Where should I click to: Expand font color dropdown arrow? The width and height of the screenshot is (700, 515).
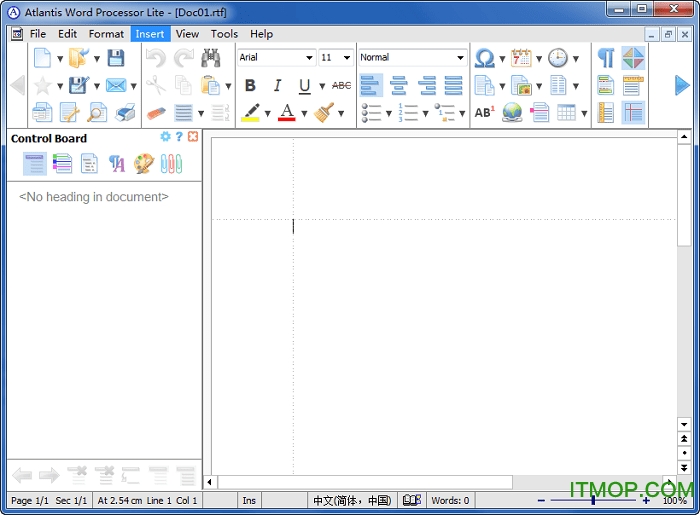click(x=304, y=113)
